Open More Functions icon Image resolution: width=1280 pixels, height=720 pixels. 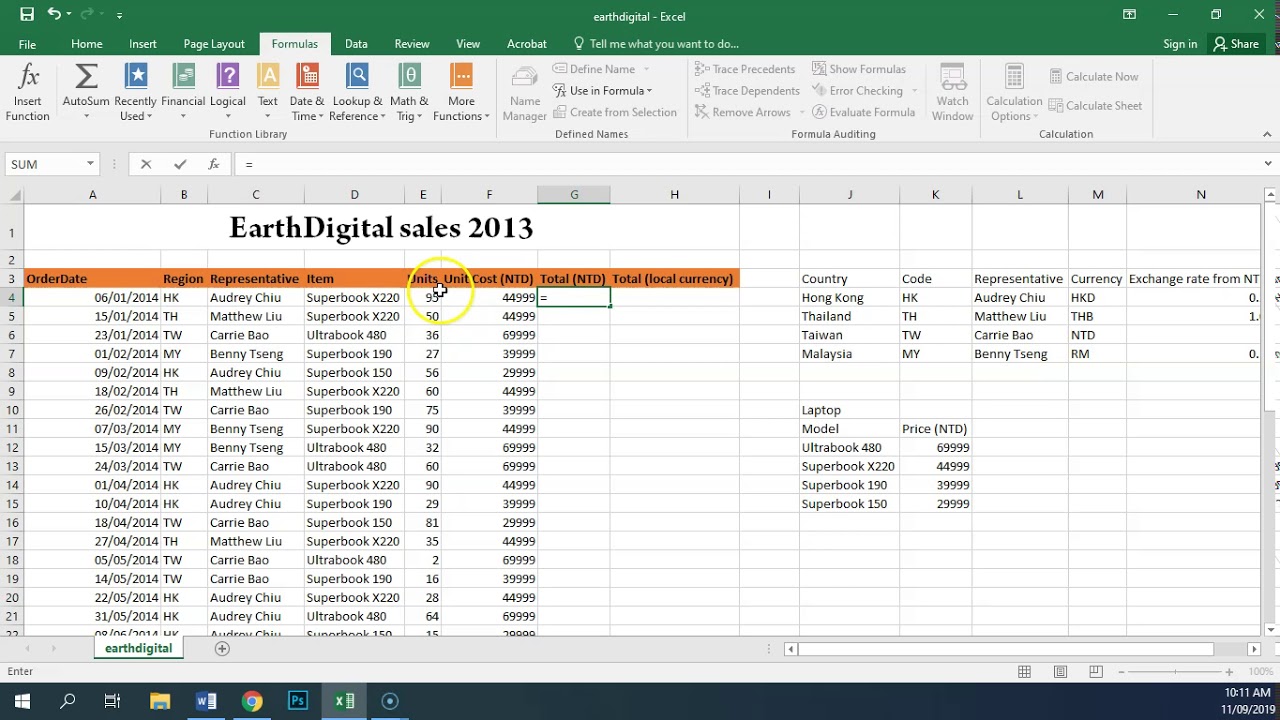click(x=461, y=77)
